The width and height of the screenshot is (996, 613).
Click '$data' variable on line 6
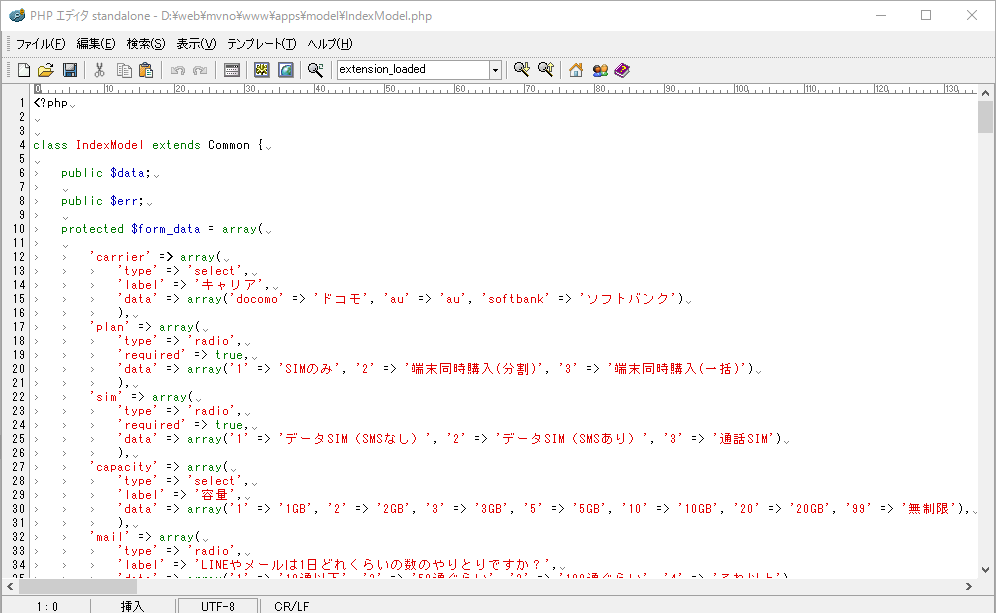coord(128,173)
